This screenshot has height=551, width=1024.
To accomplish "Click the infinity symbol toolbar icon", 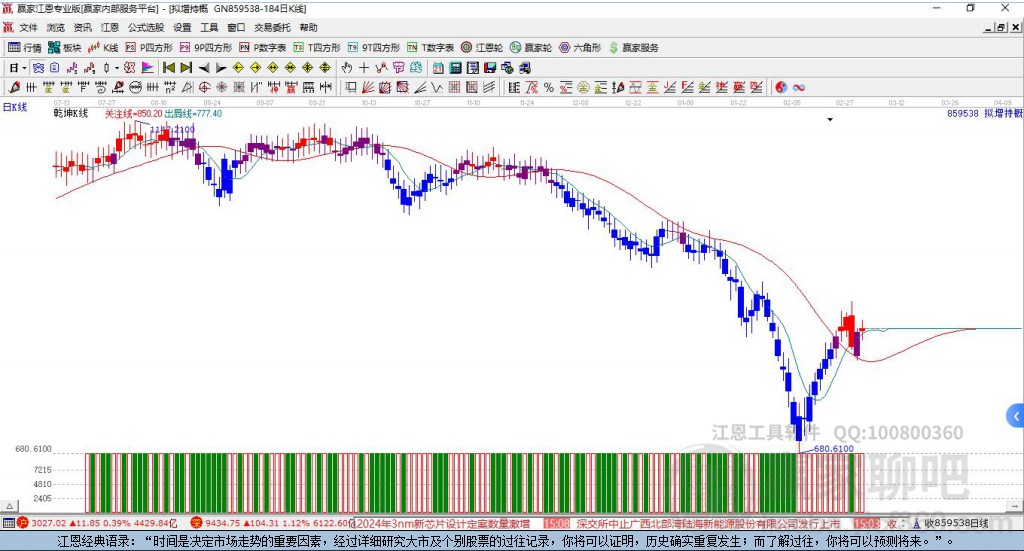I will click(x=799, y=87).
